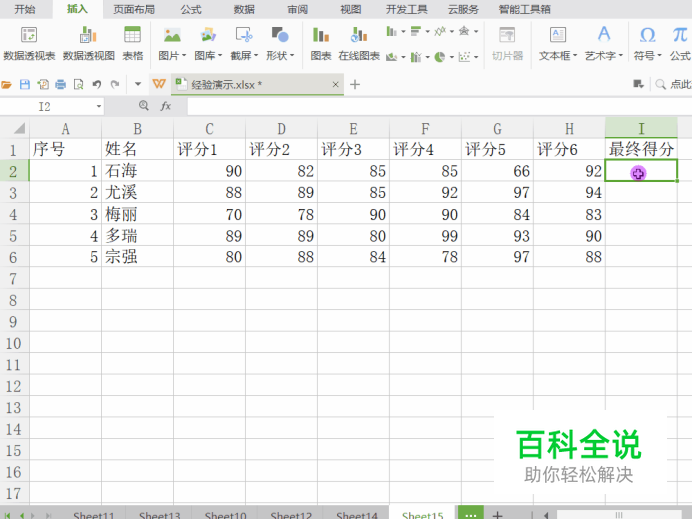Expand the 艺术字 dropdown arrow

coord(621,56)
